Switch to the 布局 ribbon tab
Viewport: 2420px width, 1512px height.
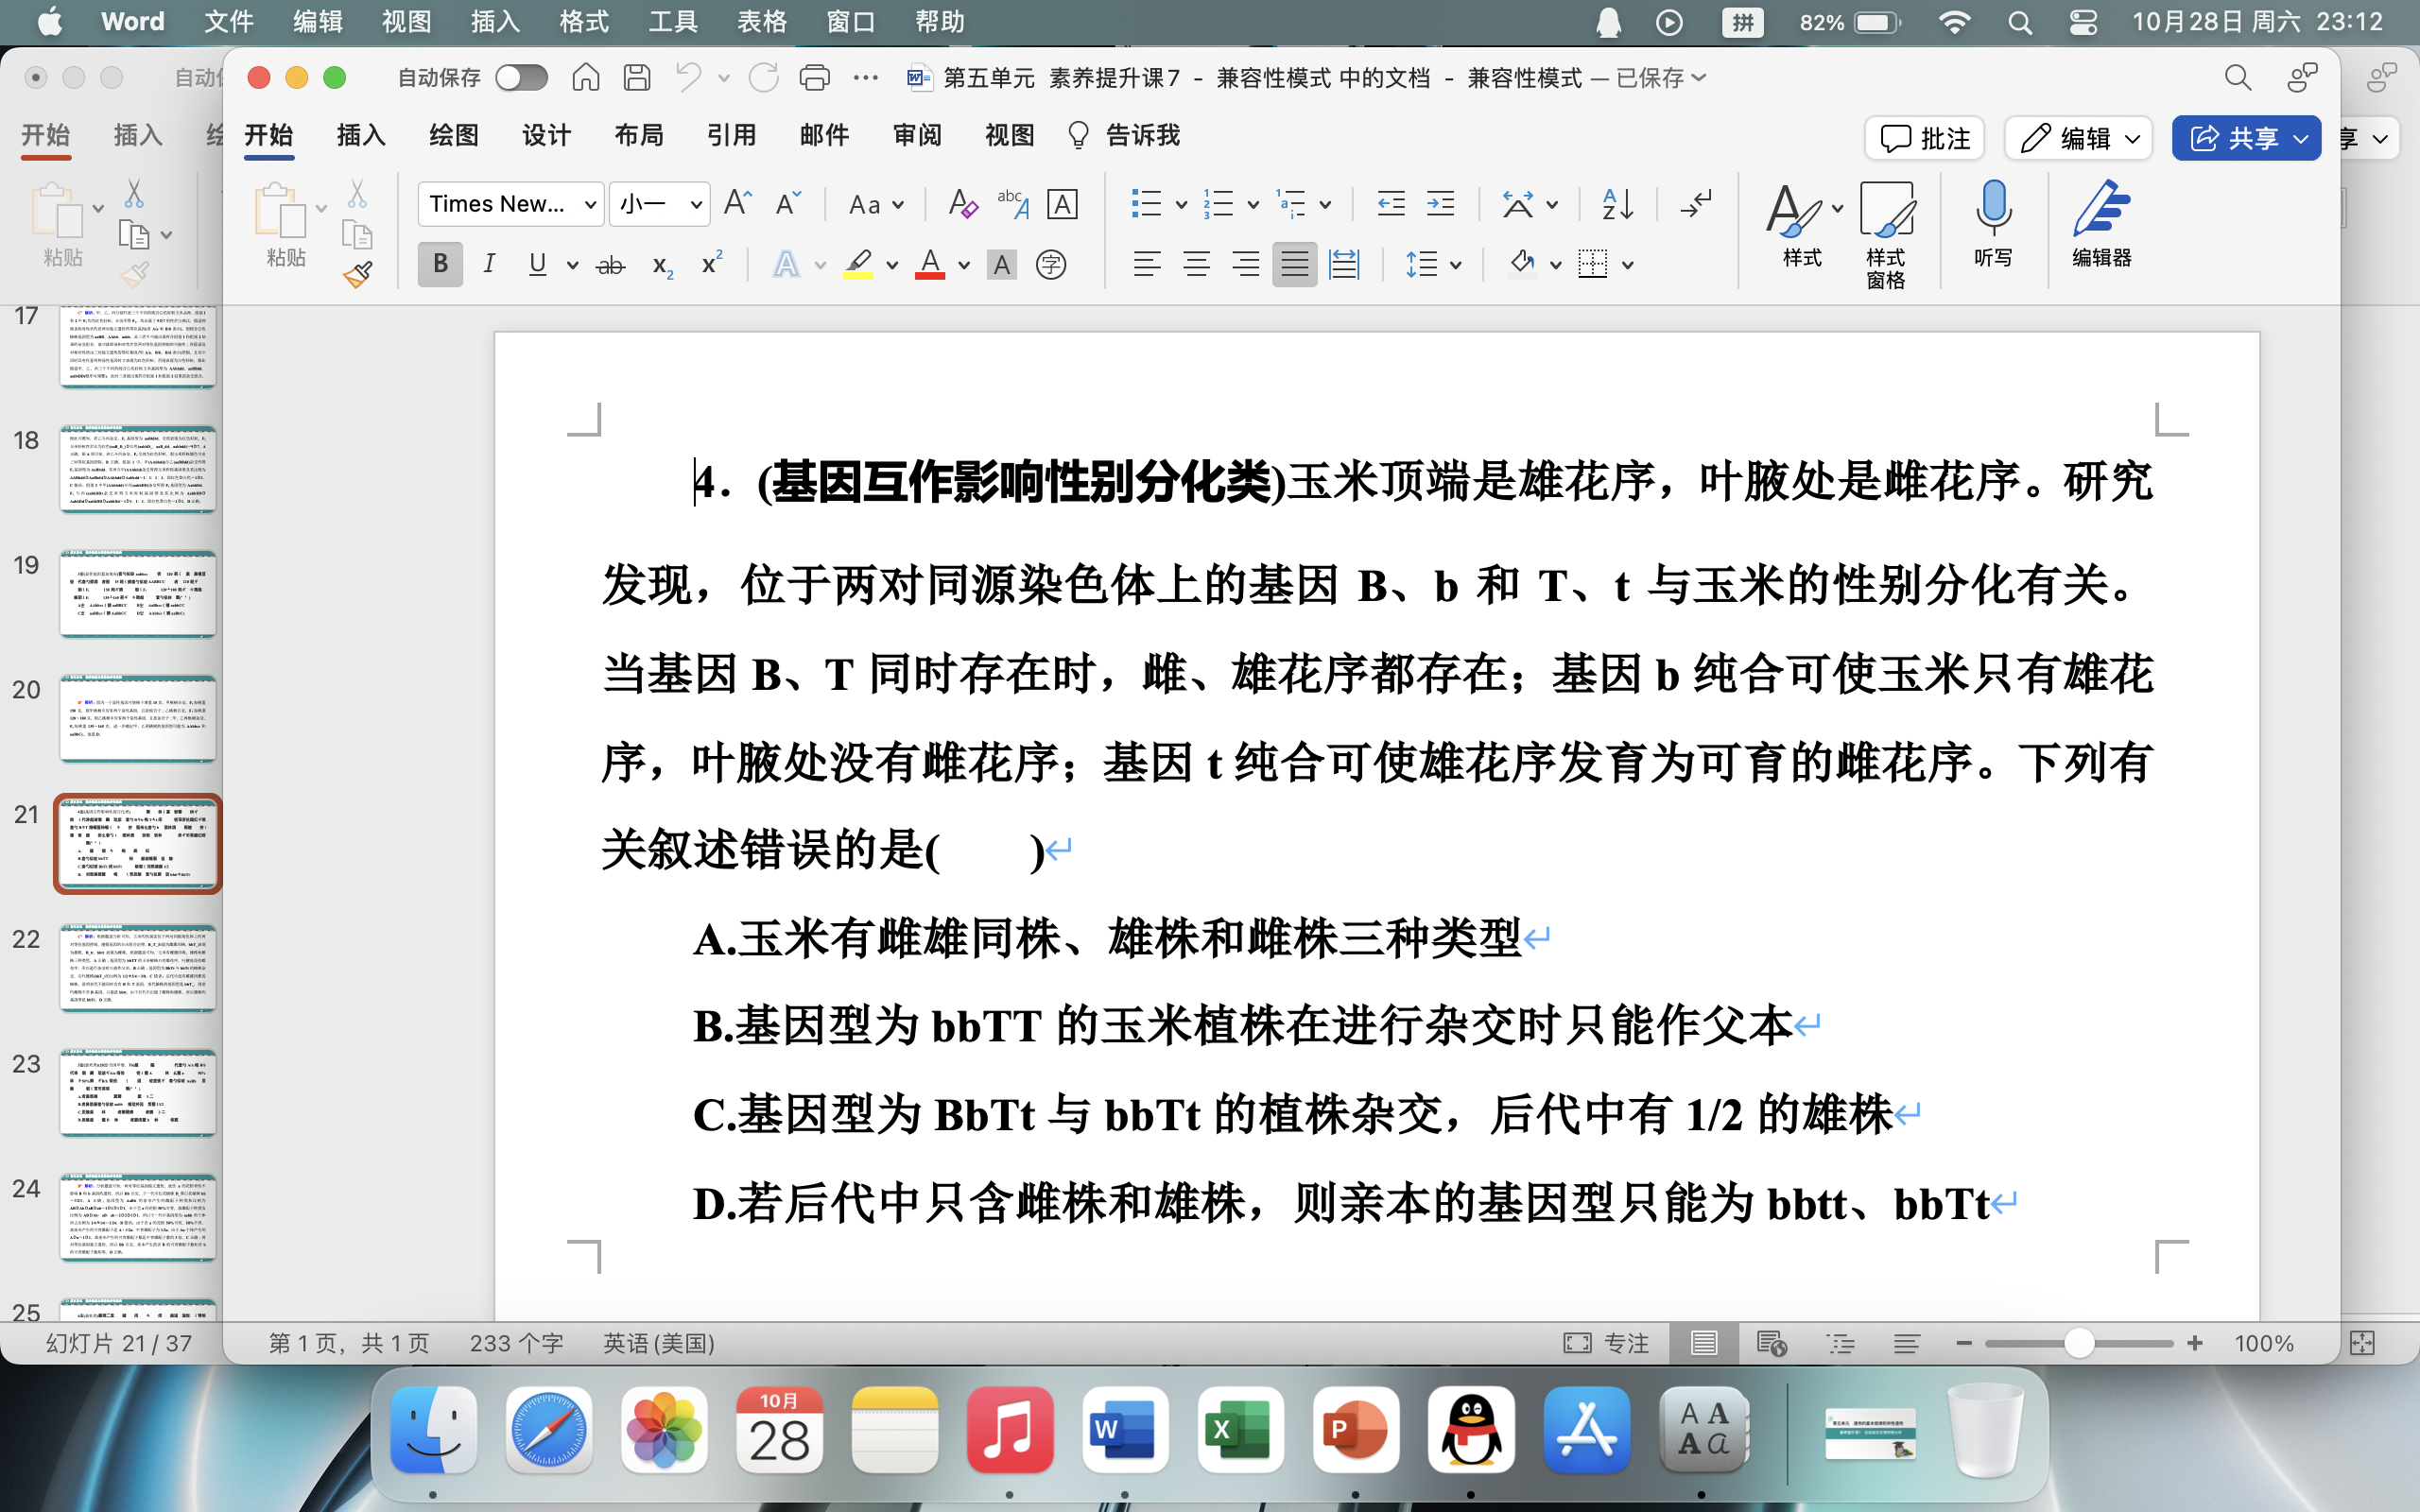point(638,135)
